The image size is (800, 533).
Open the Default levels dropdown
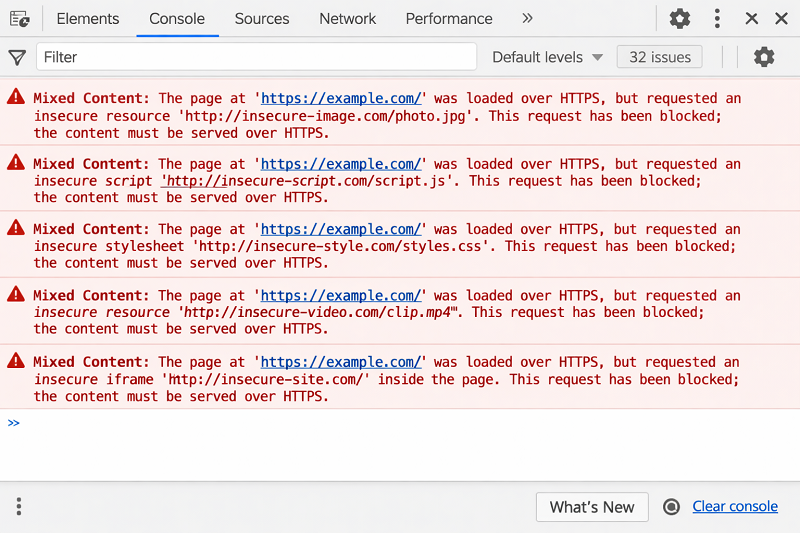coord(547,57)
